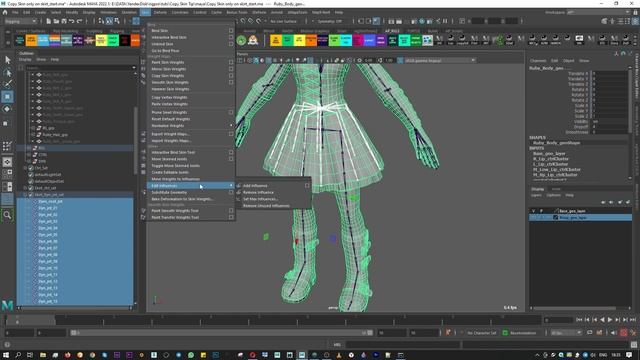Open Outliner Display menu
This screenshot has width=640, height=360.
[25, 60]
